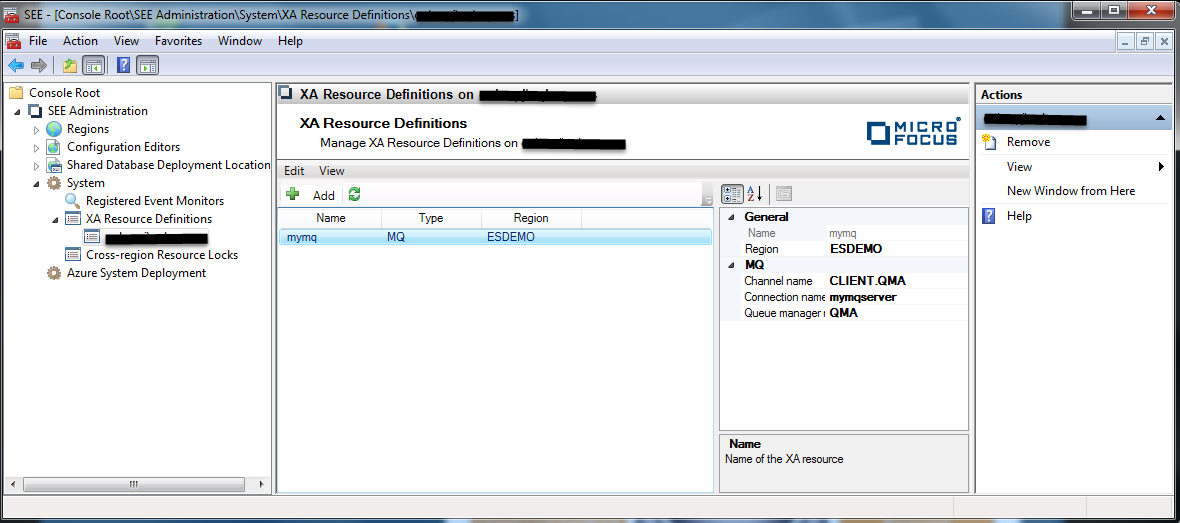Screen dimensions: 1180x523
Task: Click the Remove action icon
Action: coord(989,141)
